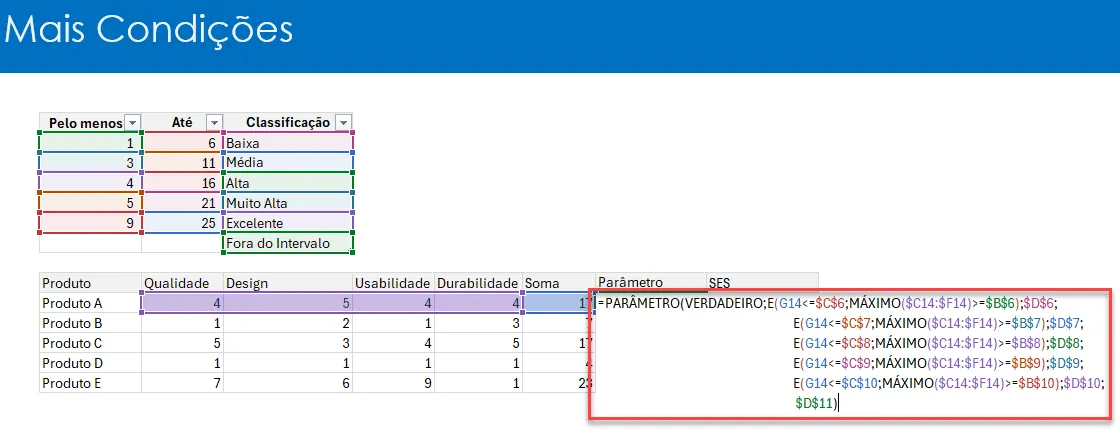The width and height of the screenshot is (1120, 433).
Task: Select Produto C's Qualidade value 5
Action: [183, 343]
